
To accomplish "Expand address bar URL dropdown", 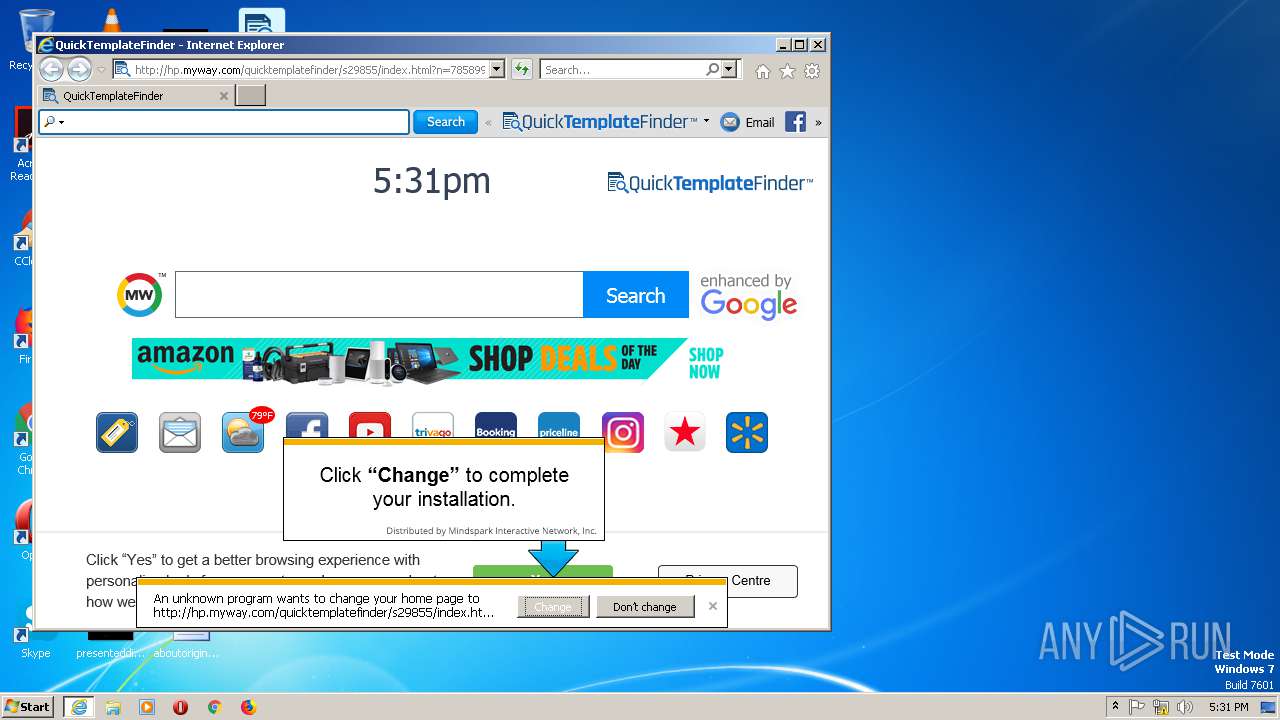I will pyautogui.click(x=497, y=69).
